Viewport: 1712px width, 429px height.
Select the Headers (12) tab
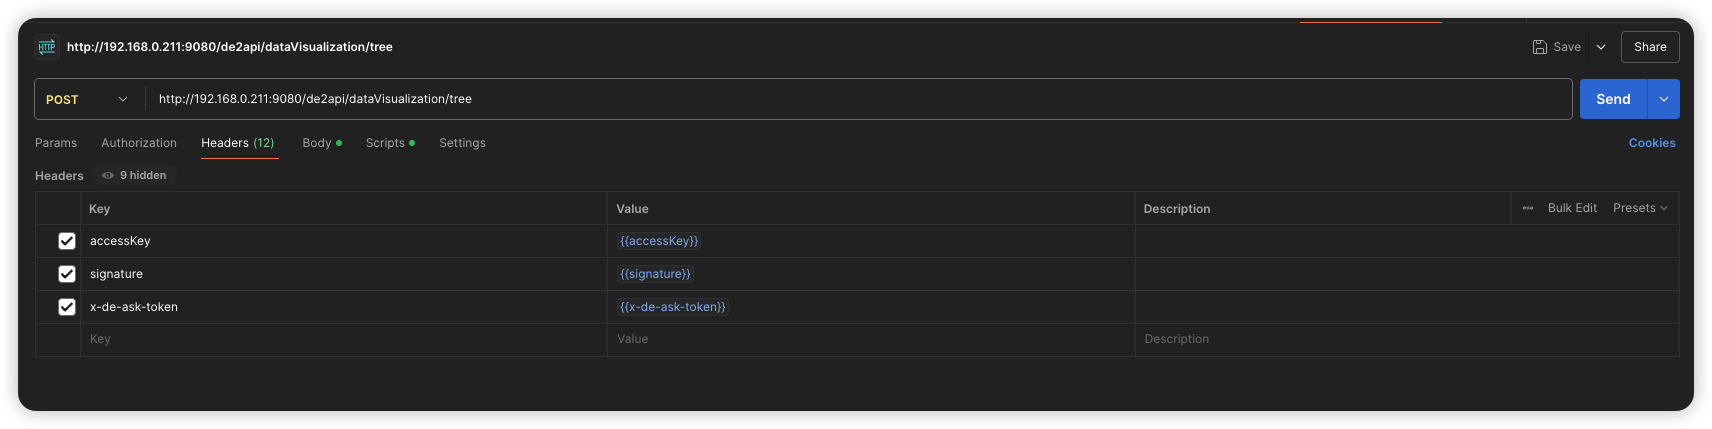tap(238, 143)
